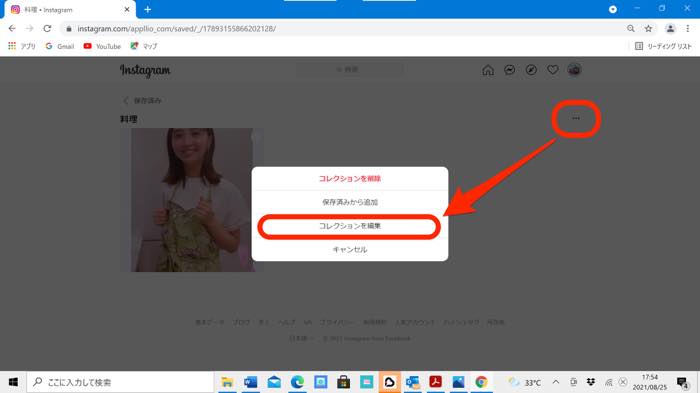This screenshot has height=393, width=700.
Task: Open Adobe Acrobat from the taskbar
Action: click(x=435, y=382)
